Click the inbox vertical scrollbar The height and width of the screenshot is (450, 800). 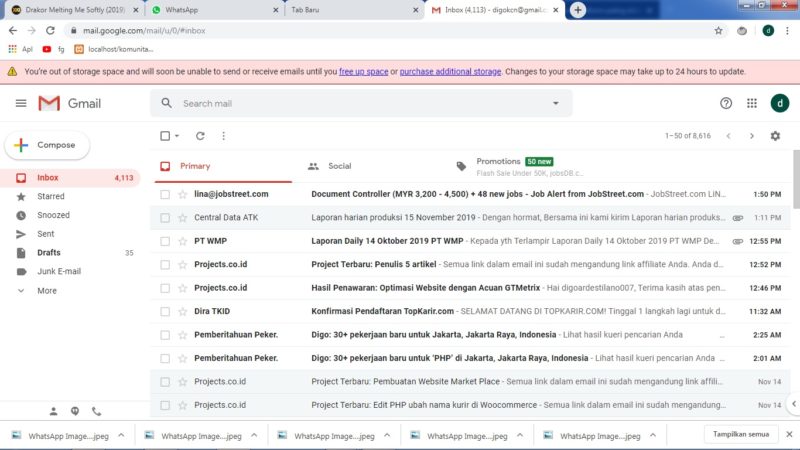point(796,180)
